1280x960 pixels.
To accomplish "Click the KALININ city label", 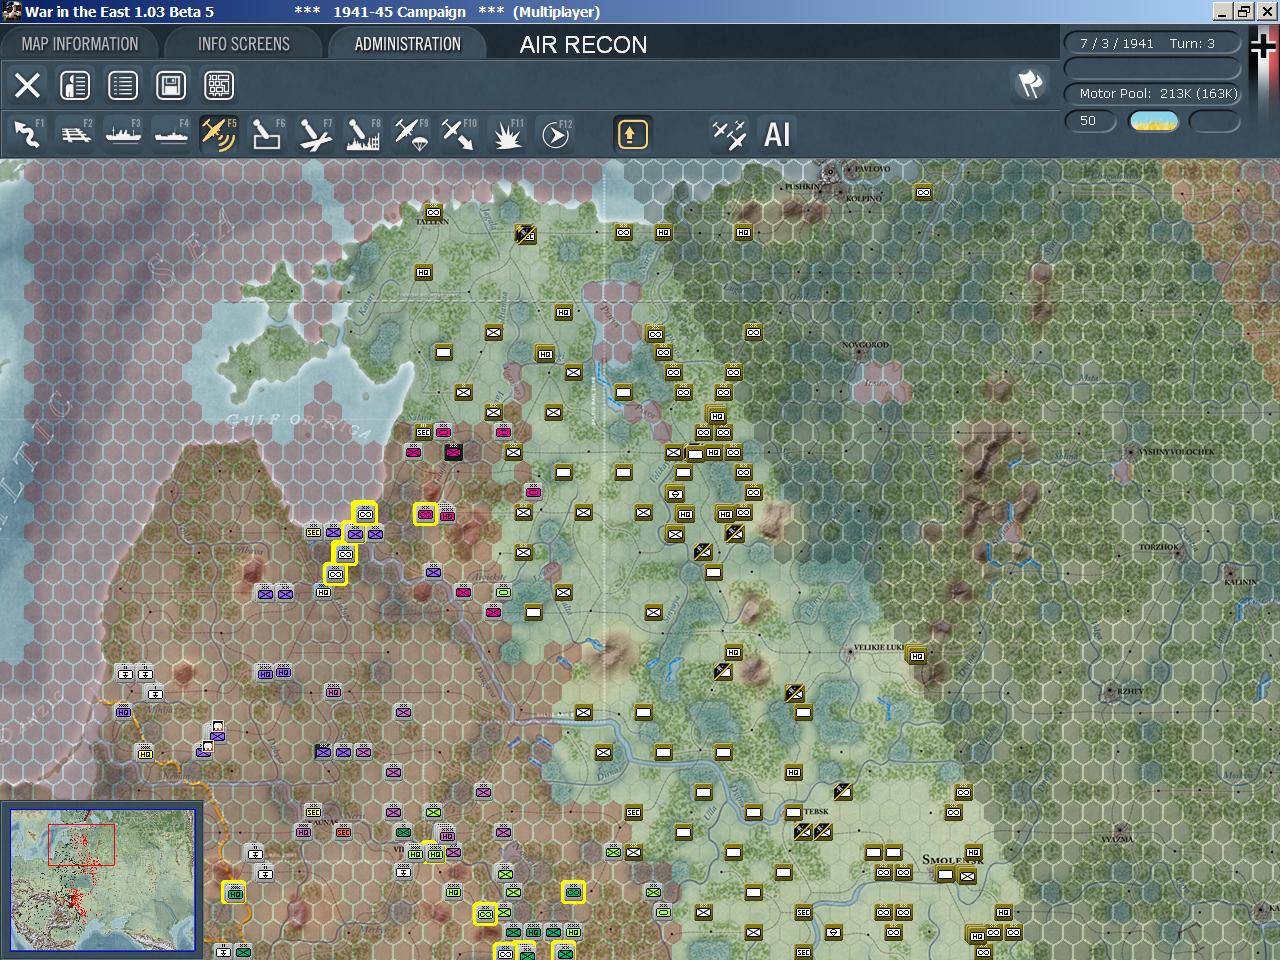I will click(1241, 582).
